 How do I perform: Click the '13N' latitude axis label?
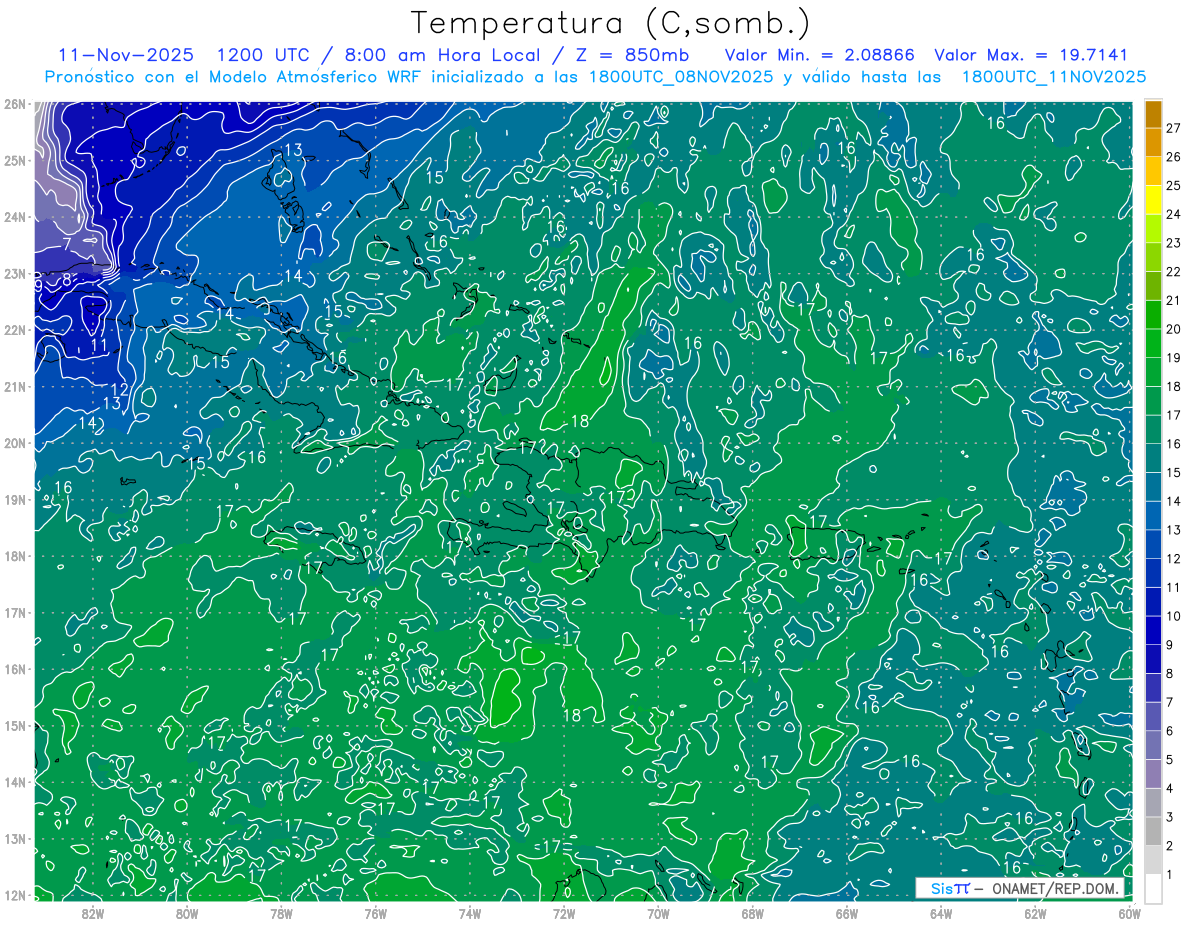tap(15, 838)
